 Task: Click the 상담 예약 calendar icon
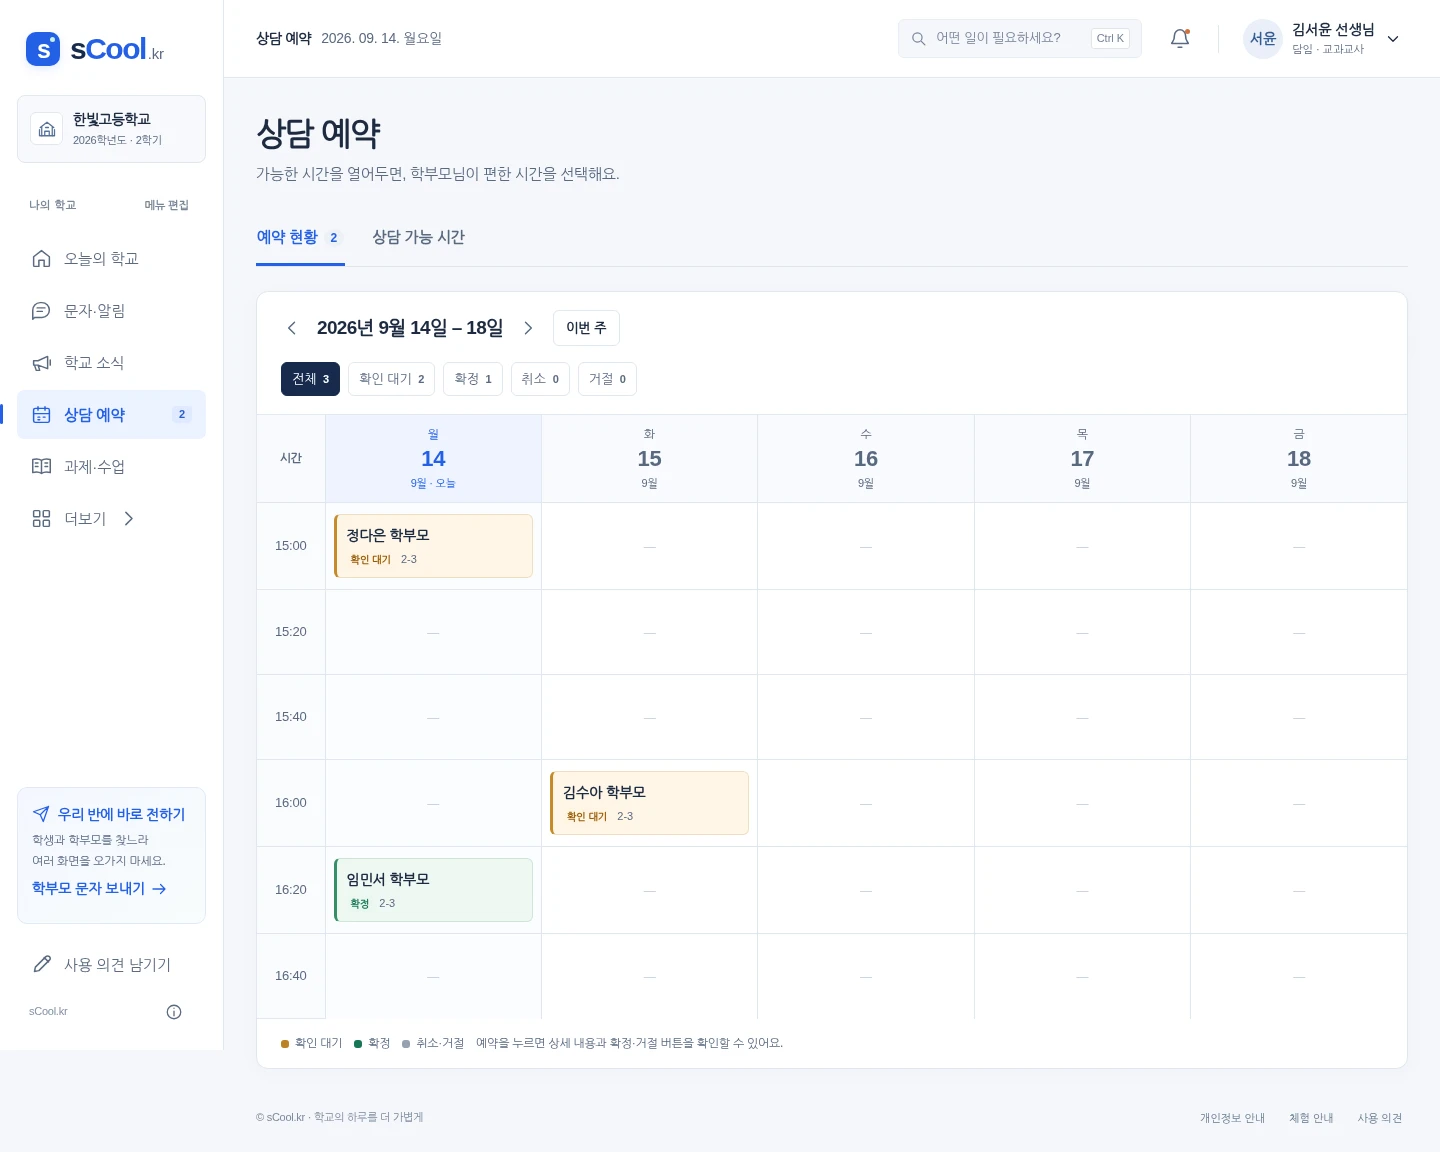coord(41,415)
